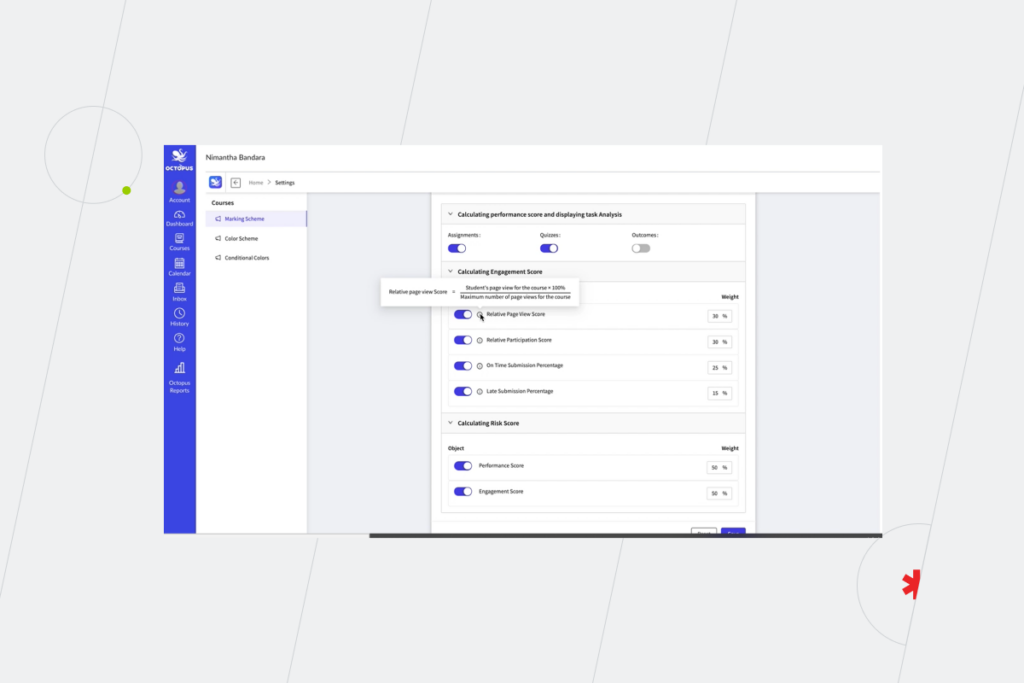Open Octopus Reports chart icon

(x=179, y=368)
